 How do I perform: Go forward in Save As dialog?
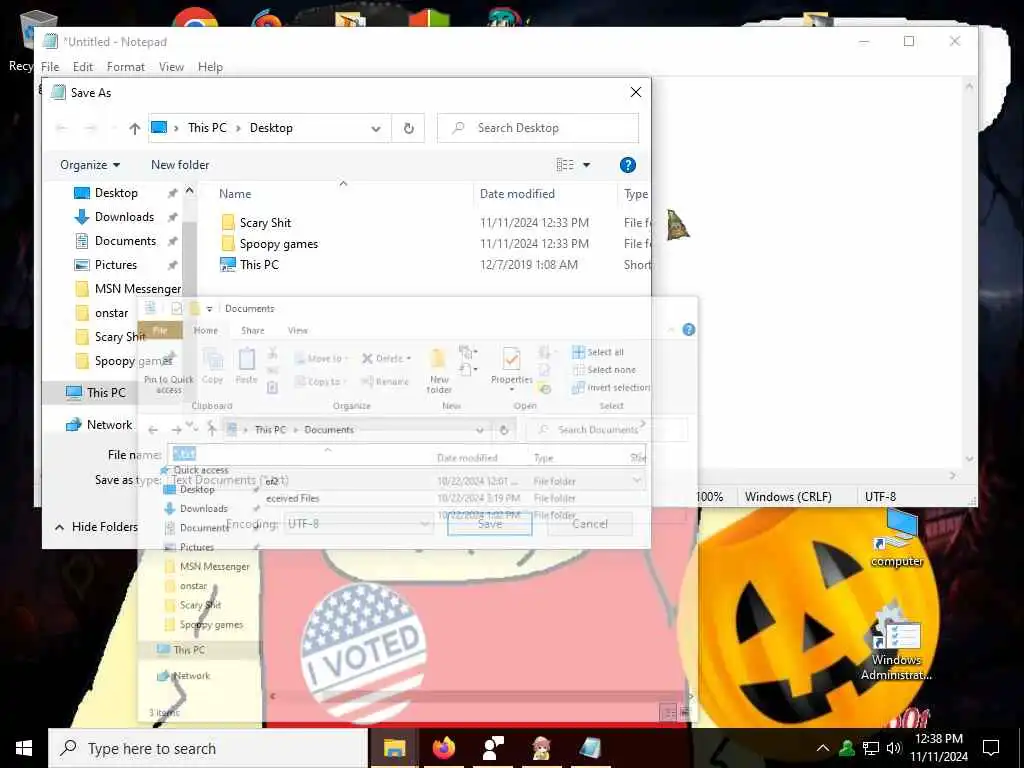91,128
